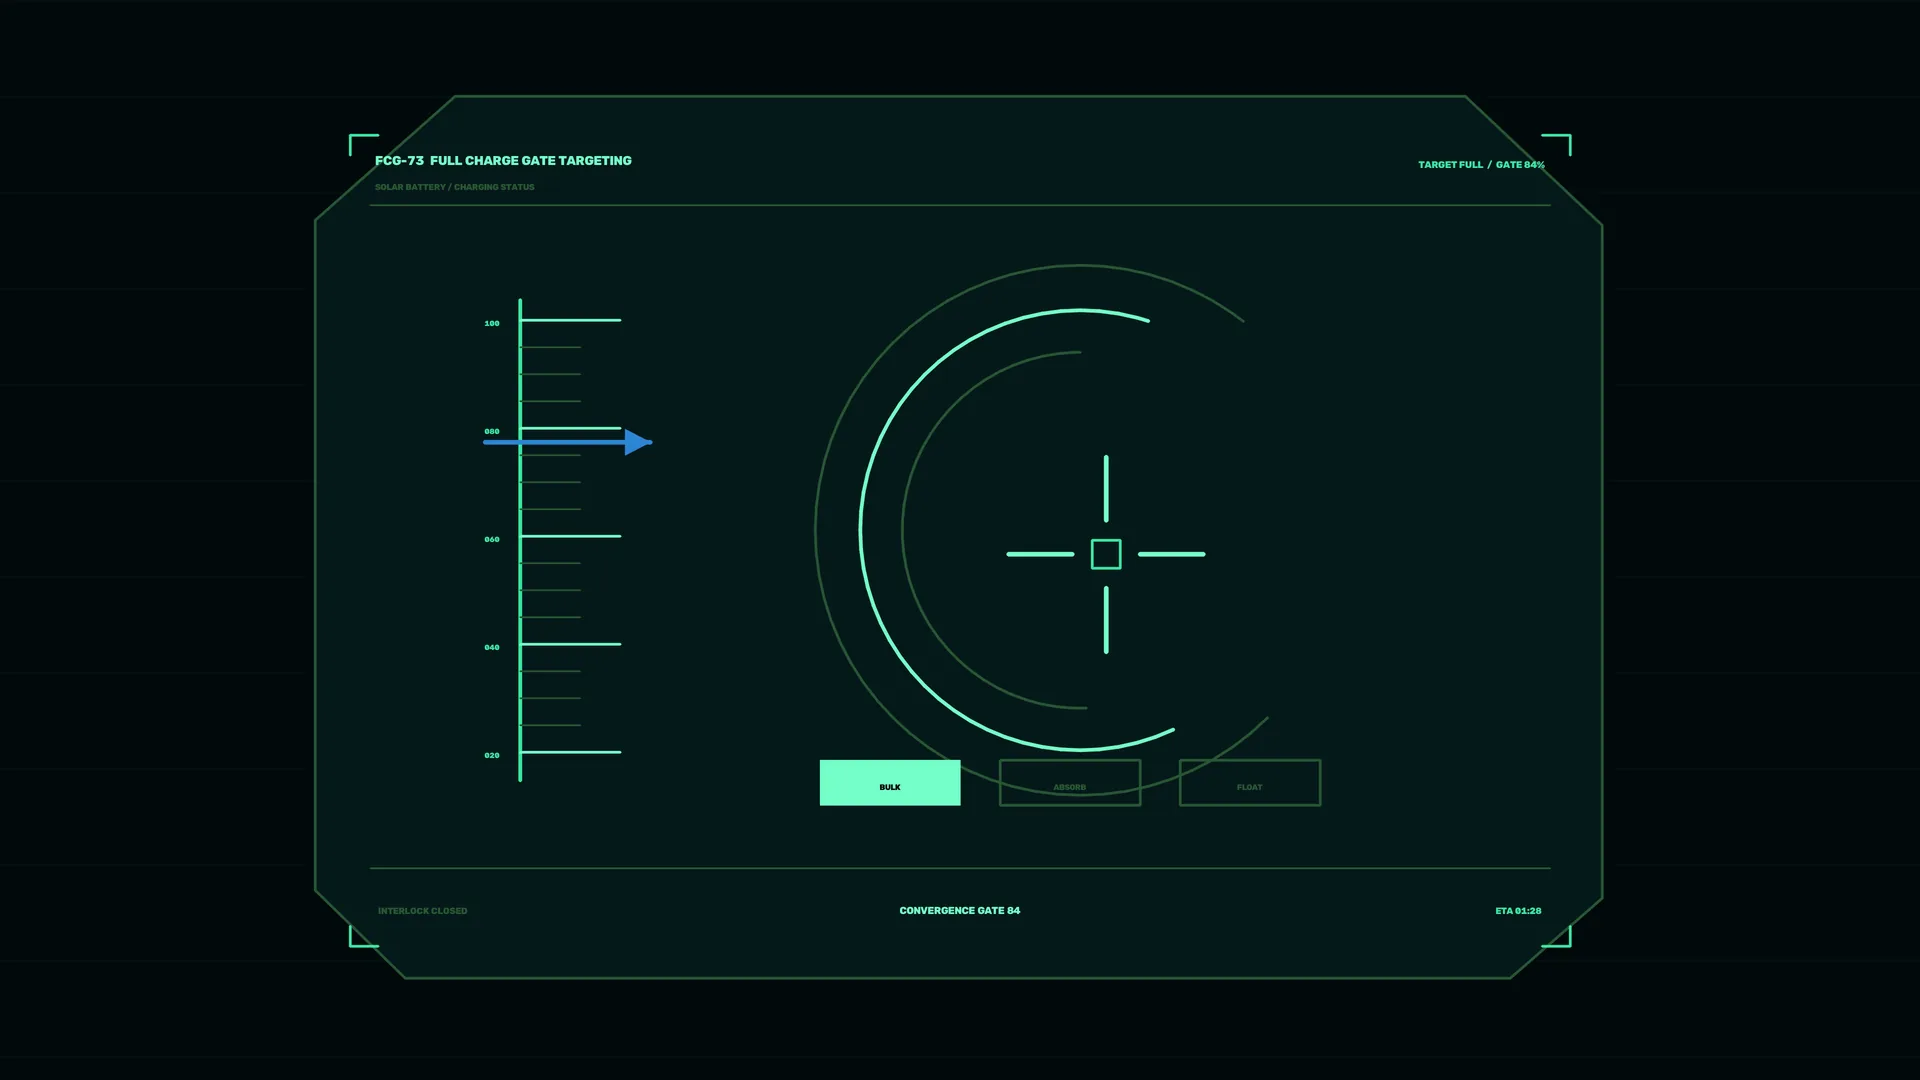
Task: Select the BULK mode button
Action: click(890, 783)
